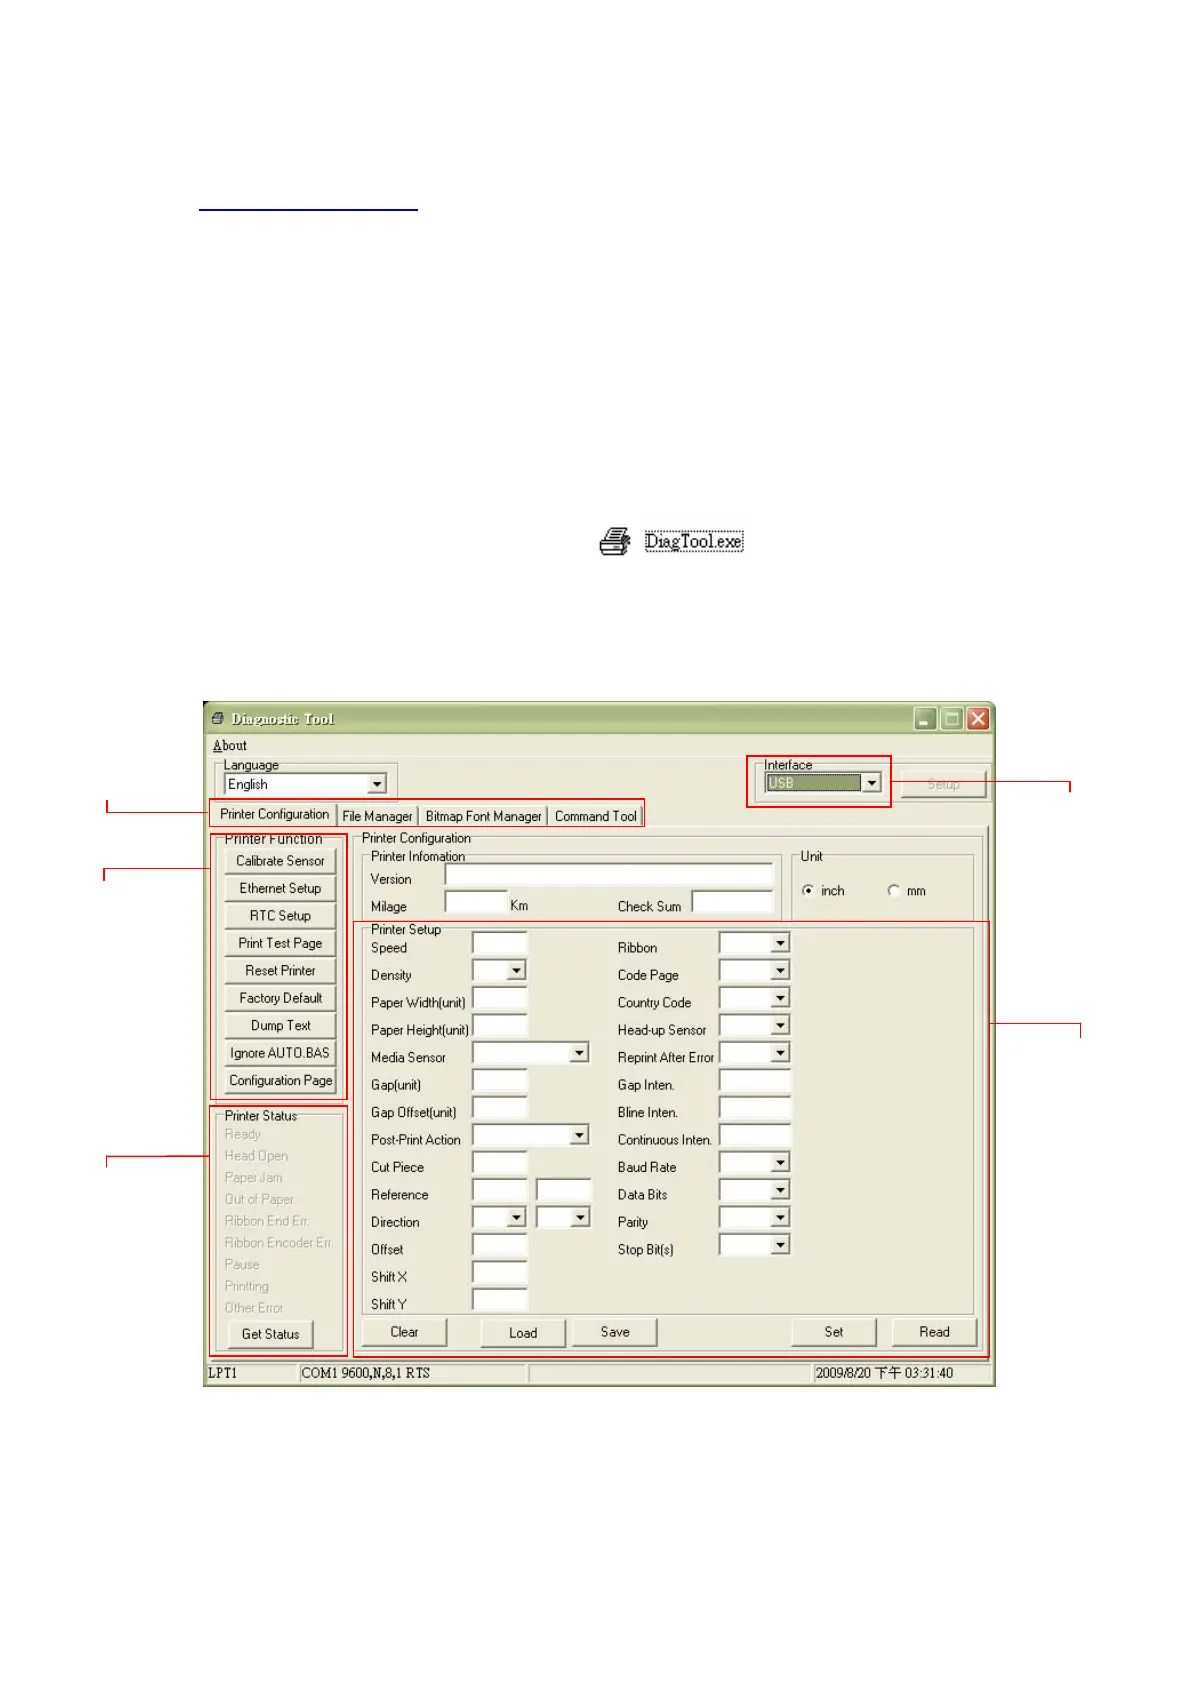Restore Factory Default settings

pos(280,998)
